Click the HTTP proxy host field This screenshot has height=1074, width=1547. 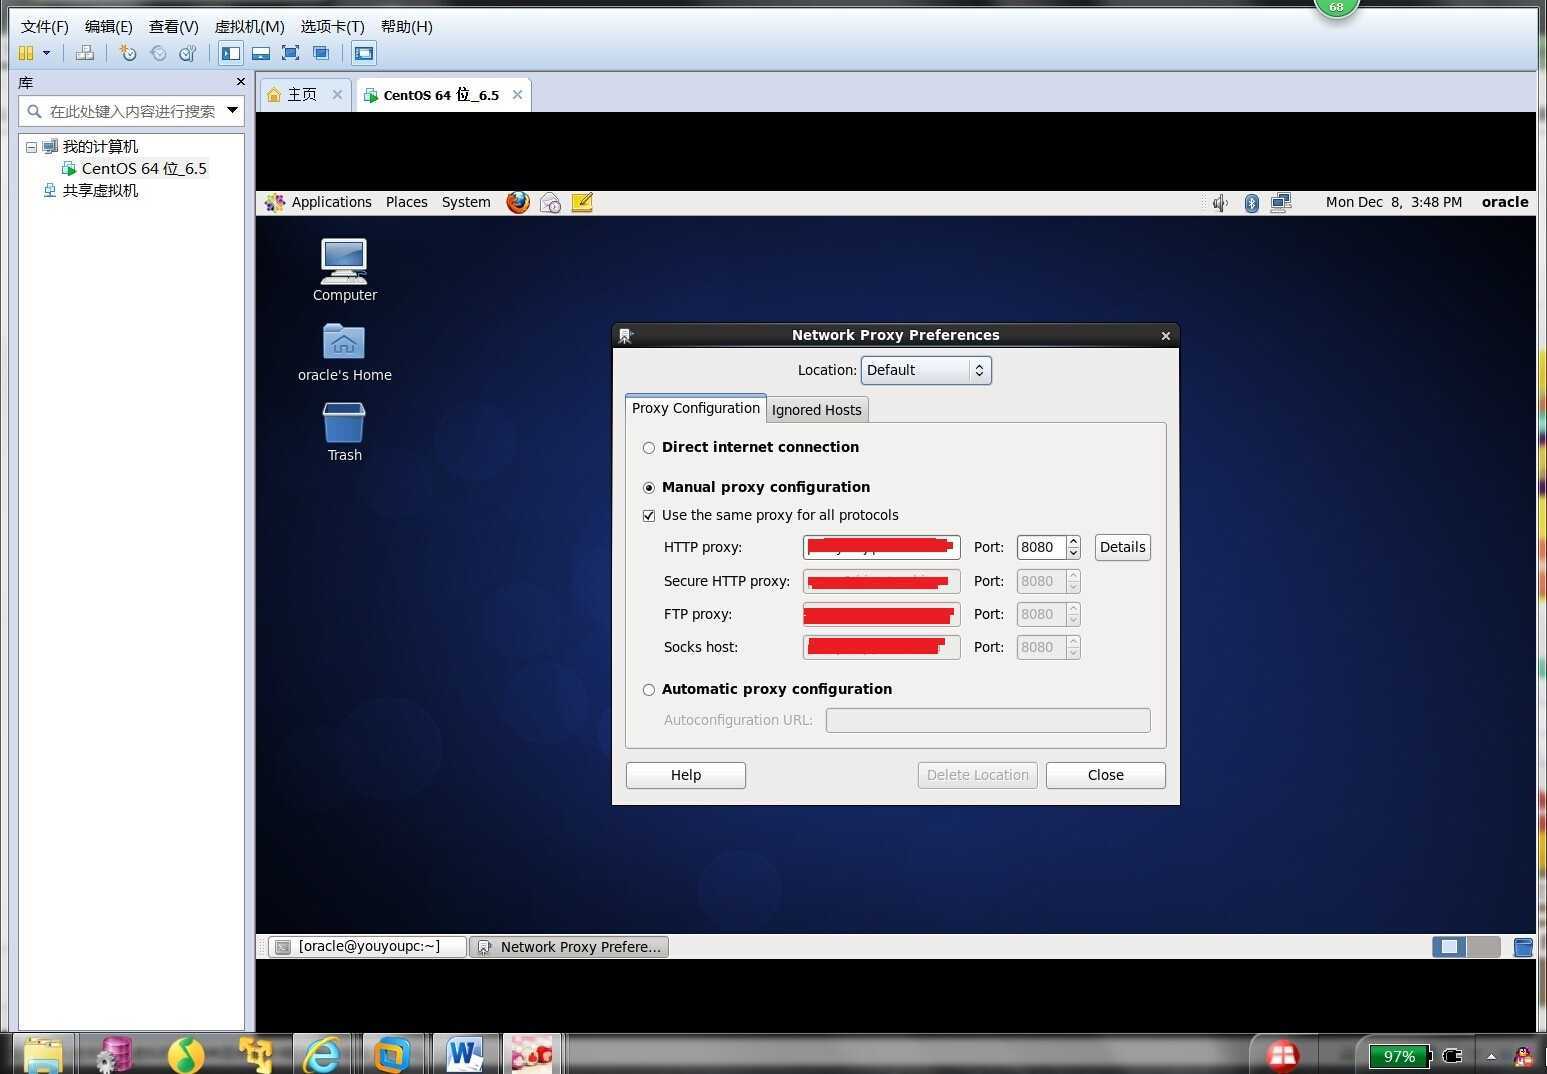(x=881, y=547)
